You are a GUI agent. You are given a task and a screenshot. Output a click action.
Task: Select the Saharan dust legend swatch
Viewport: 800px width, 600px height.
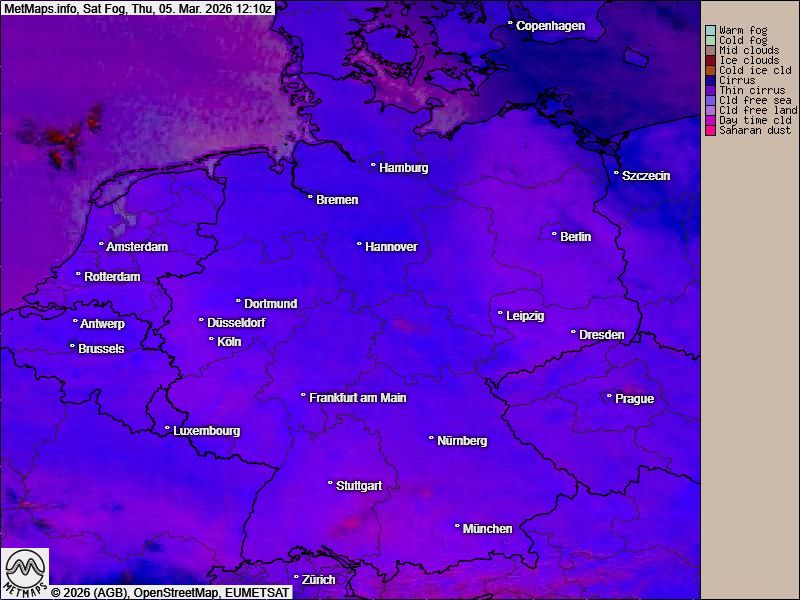coord(710,131)
